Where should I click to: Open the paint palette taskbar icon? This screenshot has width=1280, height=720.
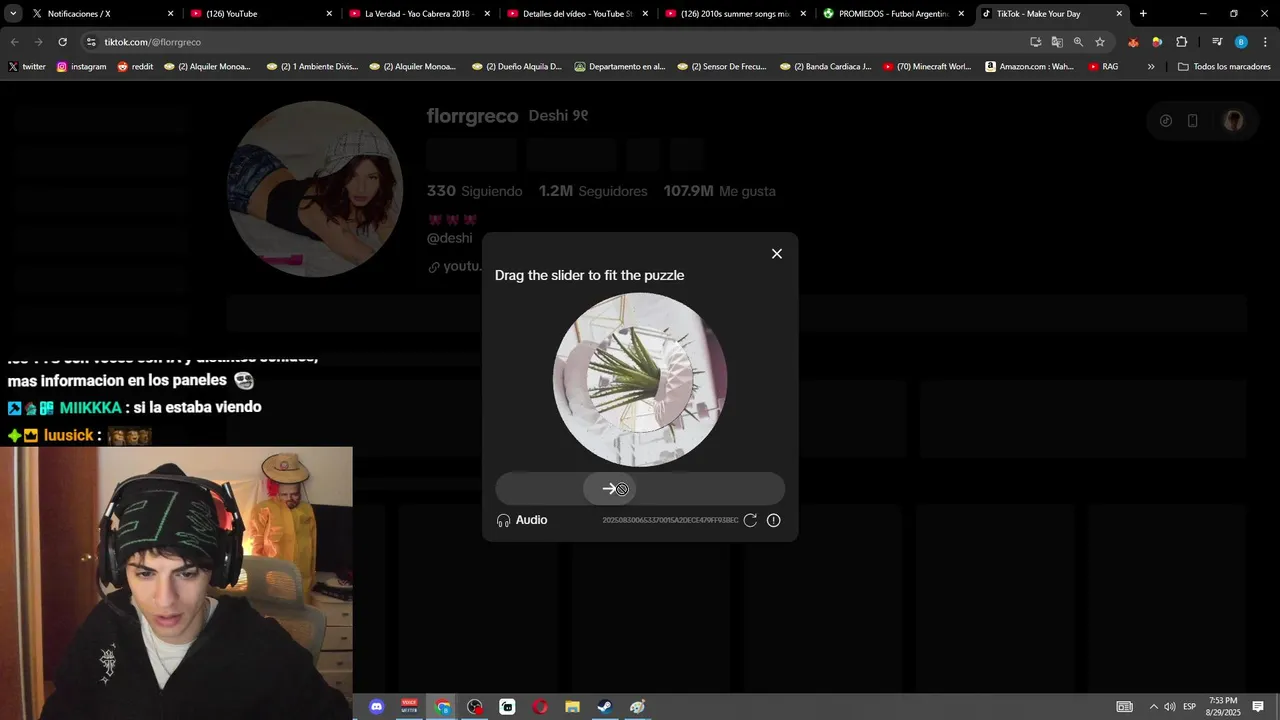point(637,707)
